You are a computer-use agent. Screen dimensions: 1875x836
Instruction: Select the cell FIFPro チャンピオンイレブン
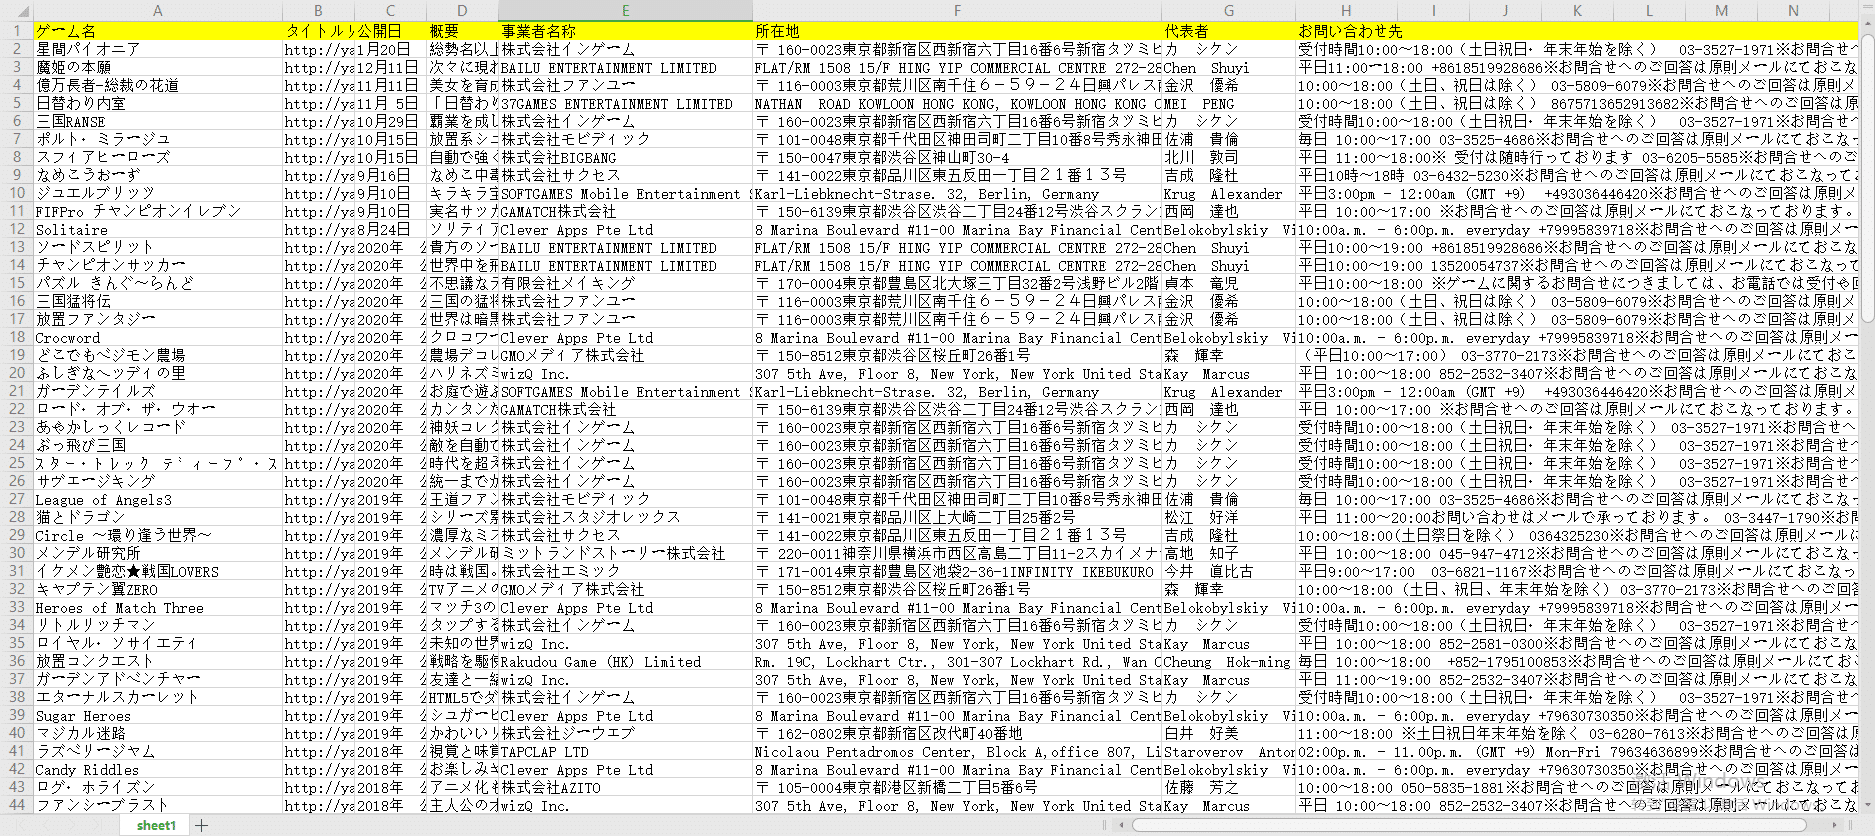158,211
